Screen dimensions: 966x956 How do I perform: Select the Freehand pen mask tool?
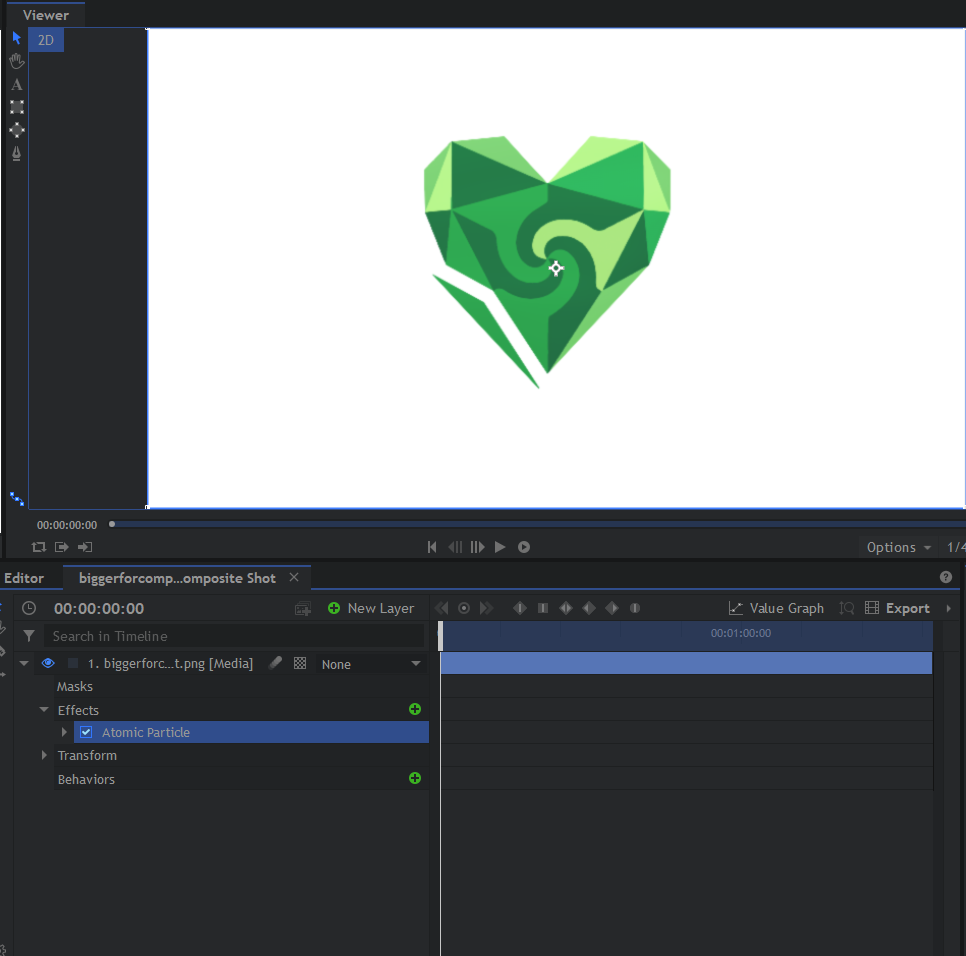coord(16,153)
